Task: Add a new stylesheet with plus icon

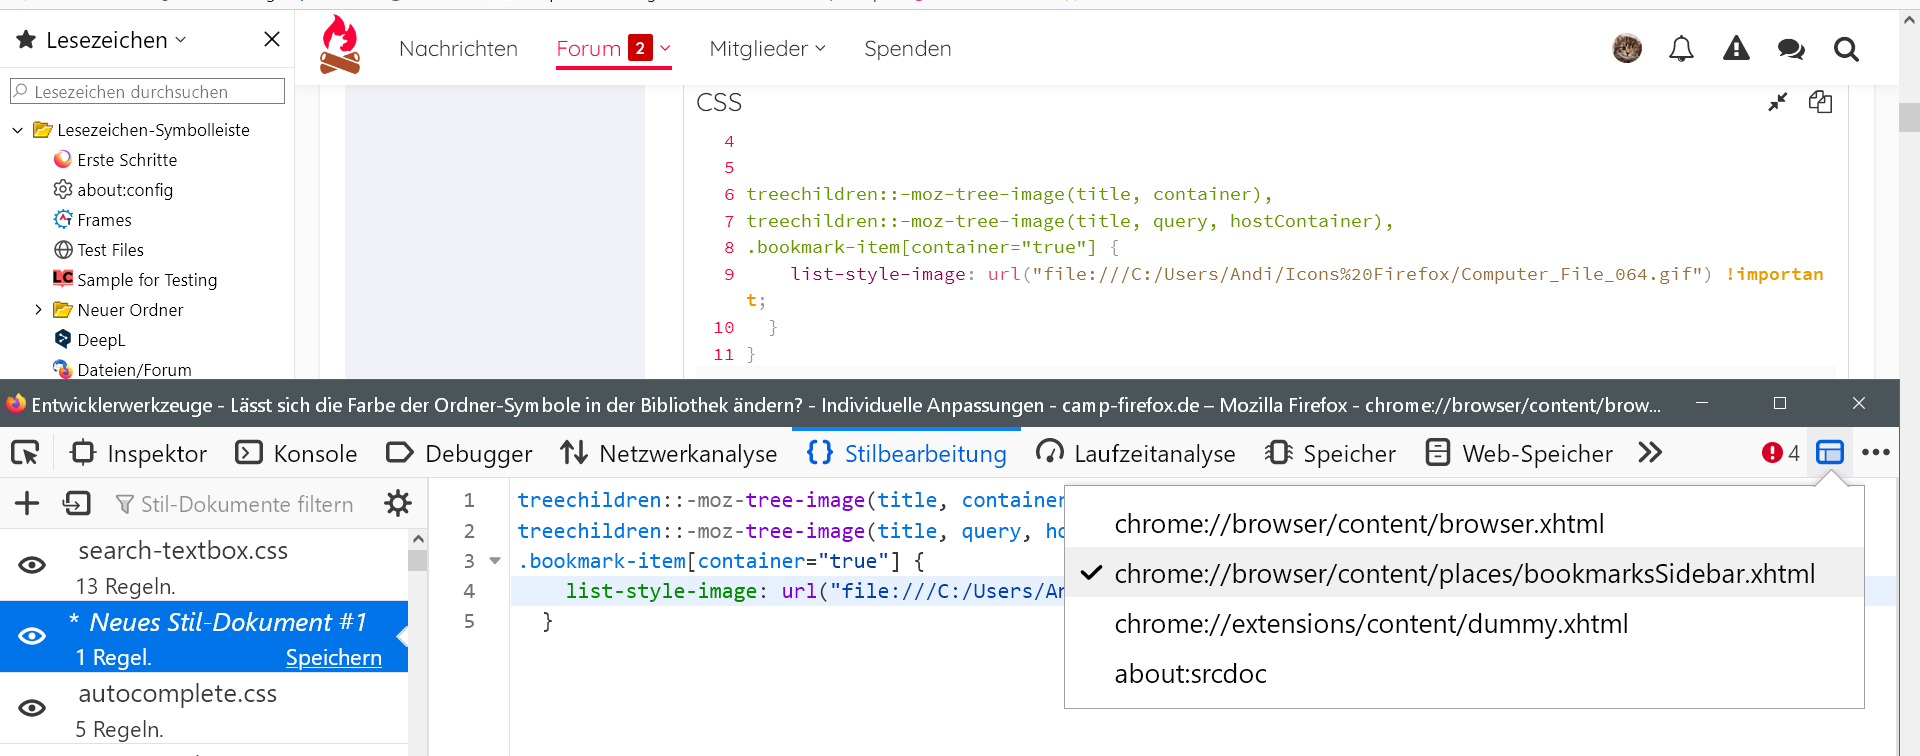Action: click(27, 503)
